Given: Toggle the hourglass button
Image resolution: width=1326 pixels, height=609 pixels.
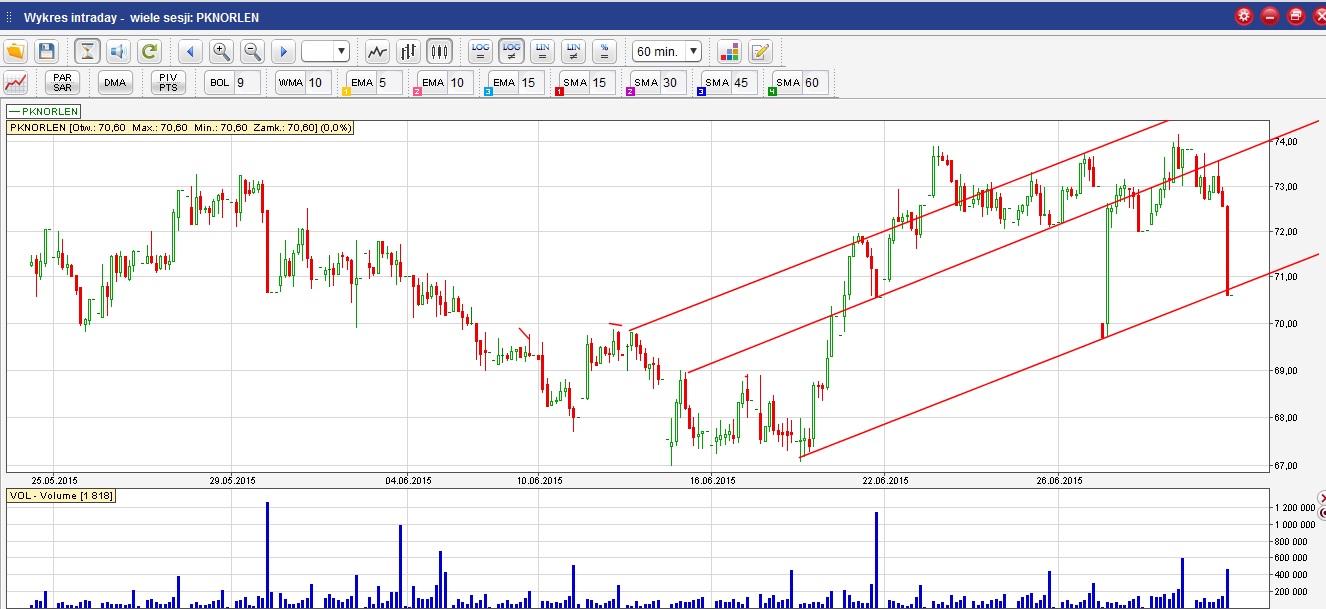Looking at the screenshot, I should click(x=87, y=51).
